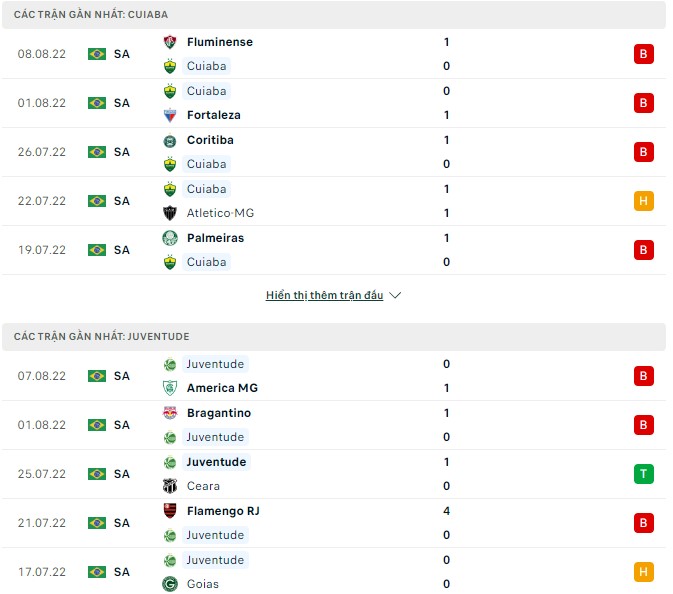Open the 'Hiển thị thêm trận đấu' link
Image resolution: width=673 pixels, height=594 pixels.
coord(325,296)
